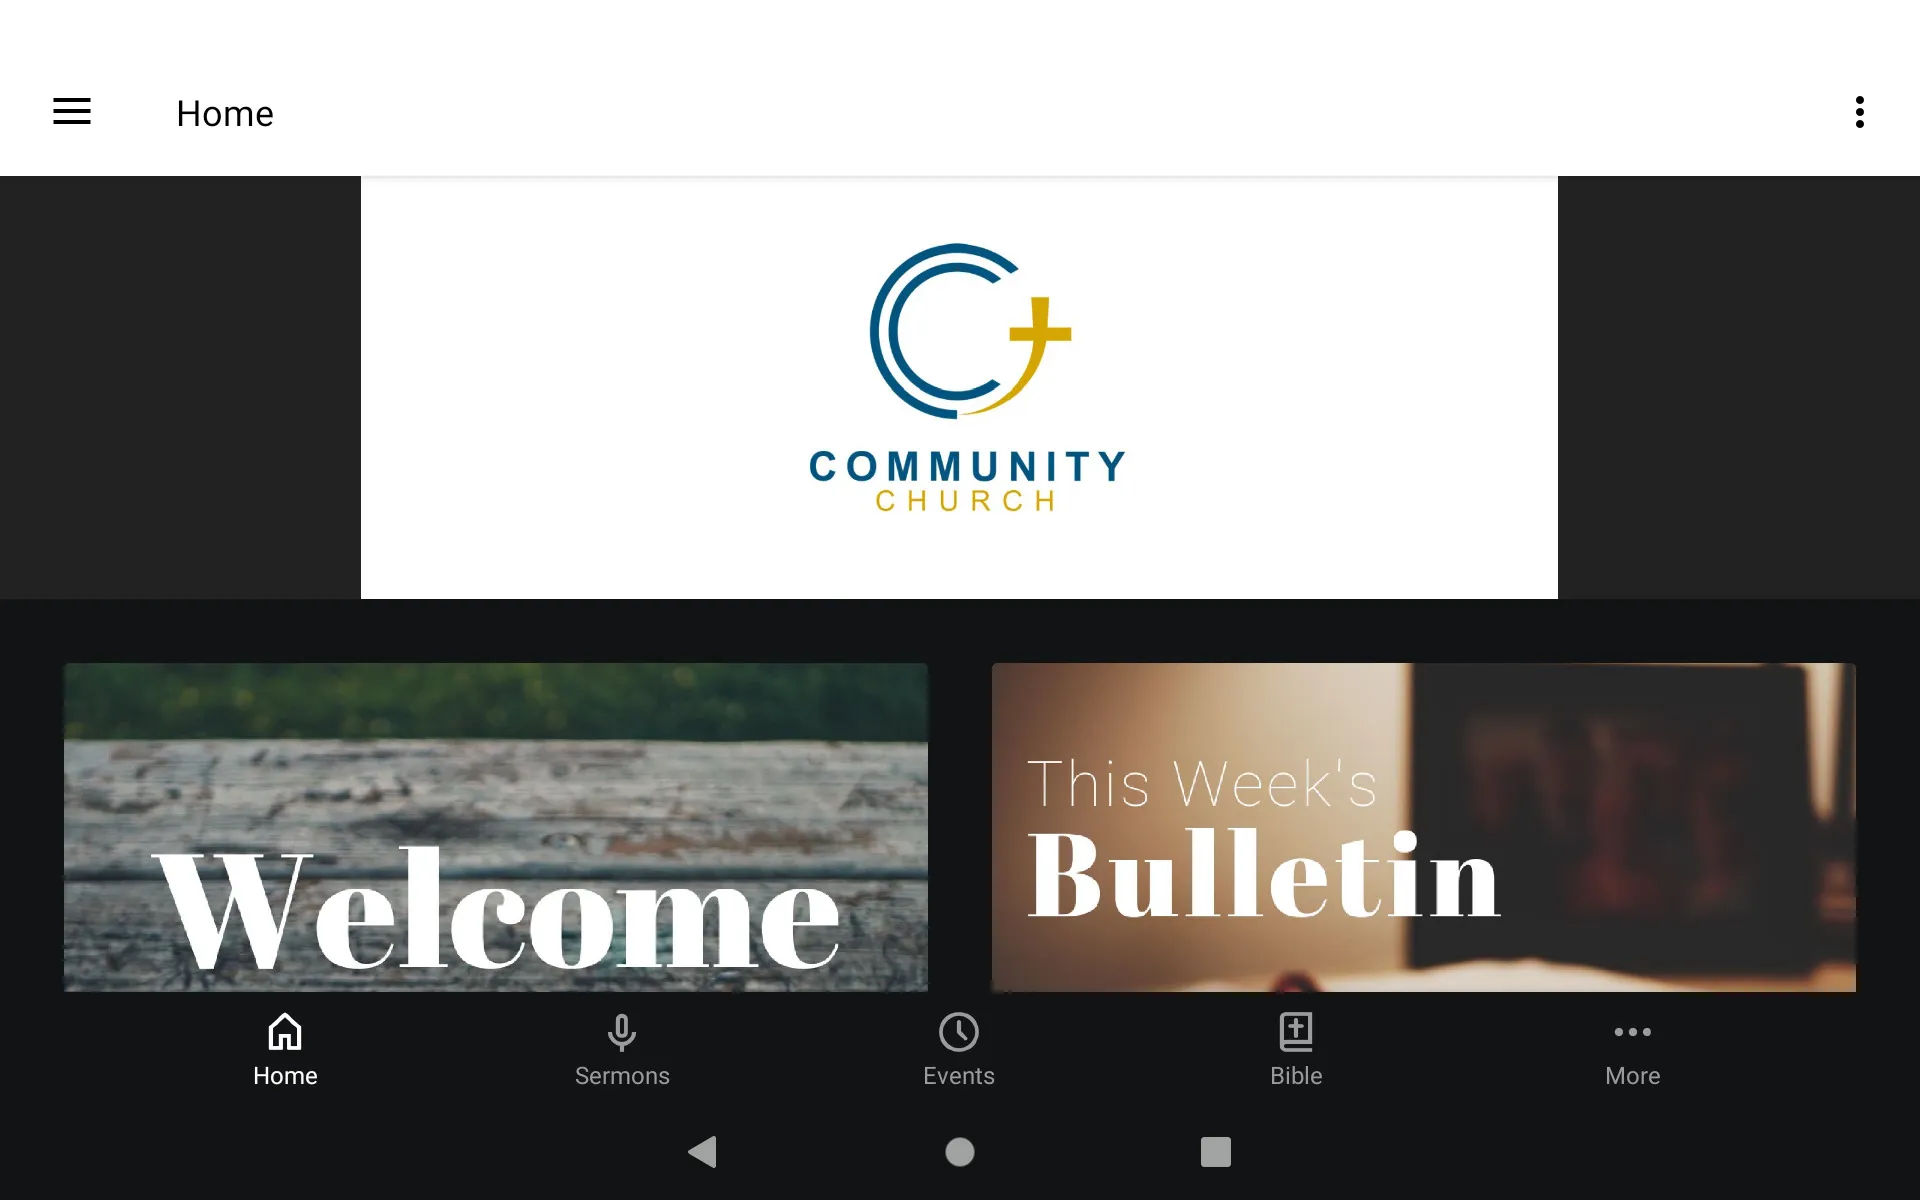
Task: Scroll down to see more content
Action: click(x=959, y=829)
